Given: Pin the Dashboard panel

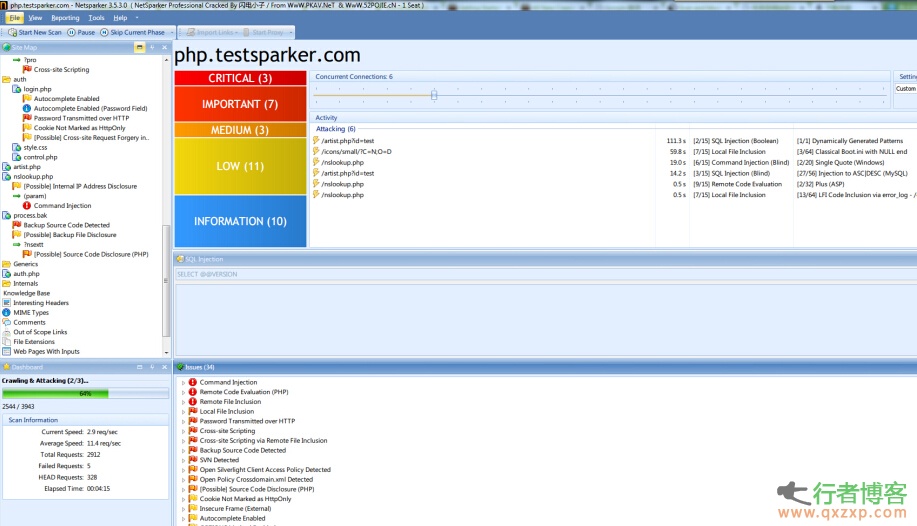Looking at the screenshot, I should coord(152,367).
